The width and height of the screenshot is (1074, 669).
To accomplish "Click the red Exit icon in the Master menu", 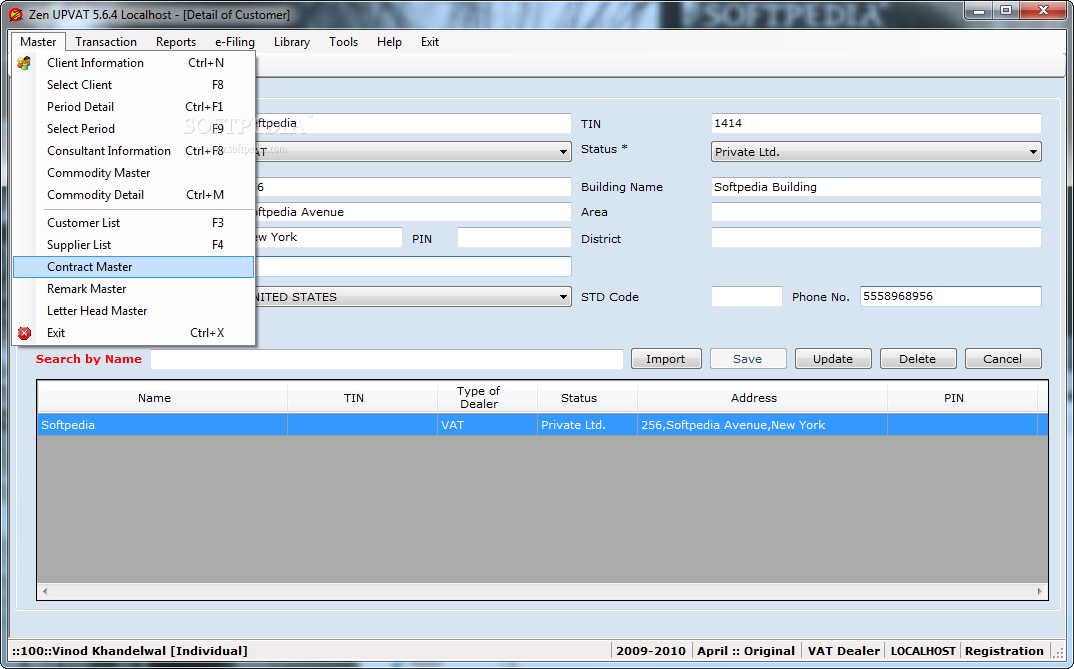I will pyautogui.click(x=24, y=333).
